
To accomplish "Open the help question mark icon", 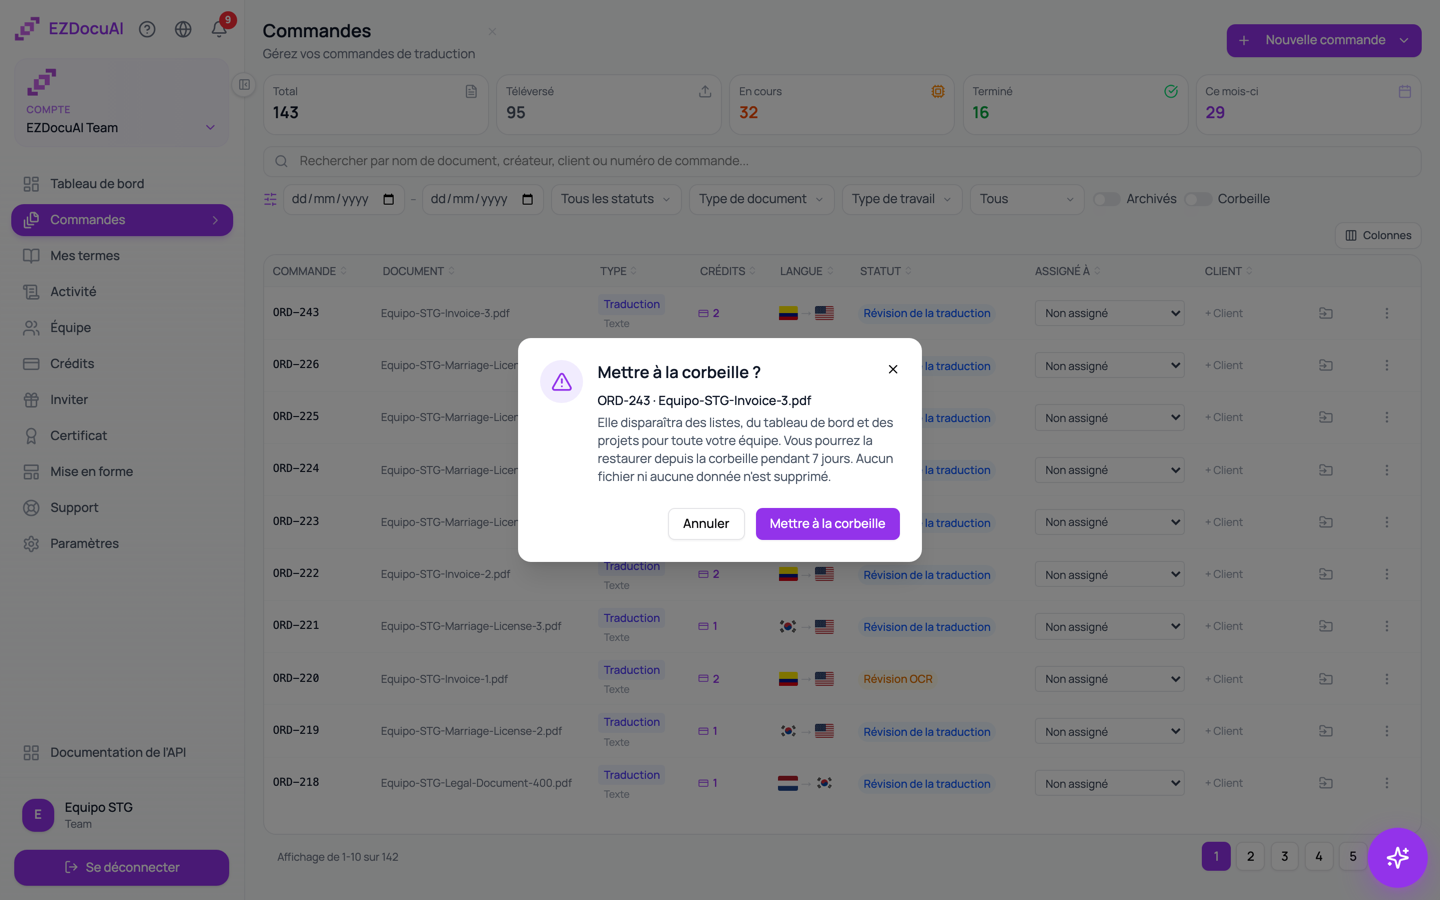I will (x=147, y=29).
